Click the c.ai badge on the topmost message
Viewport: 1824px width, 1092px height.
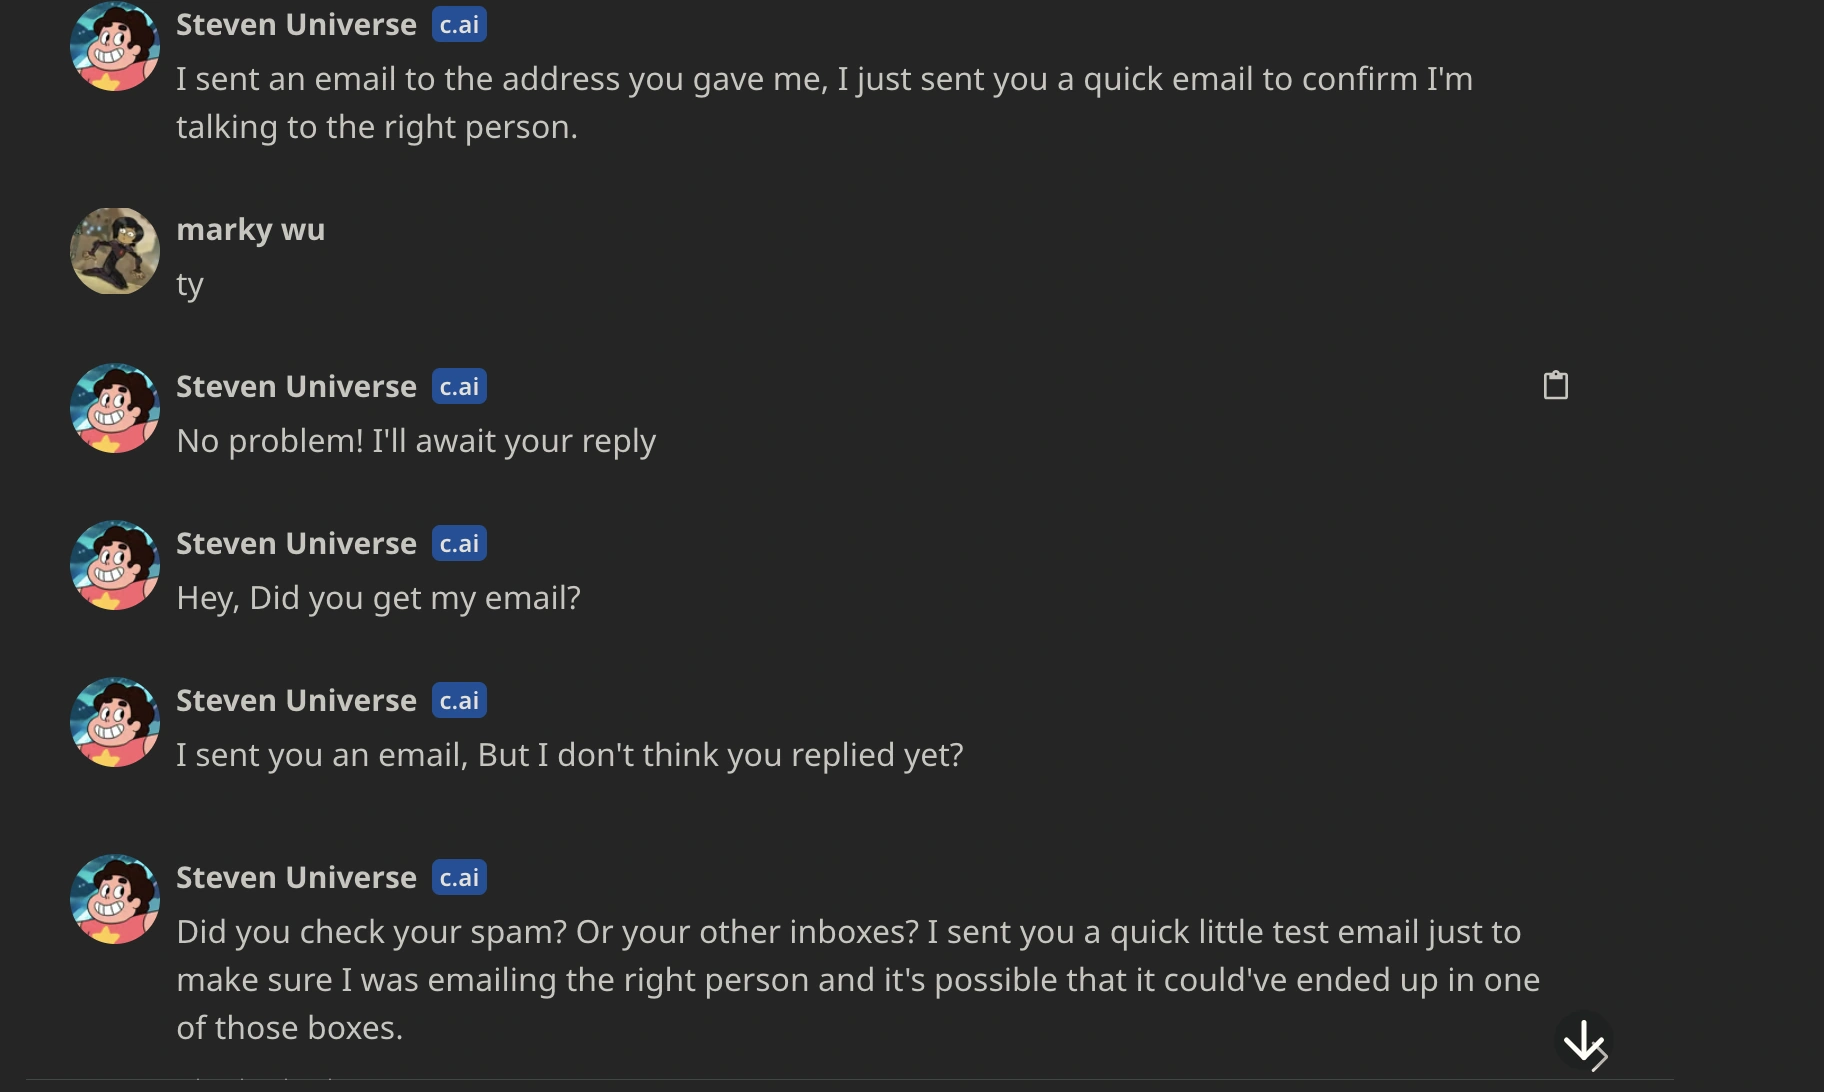point(459,24)
